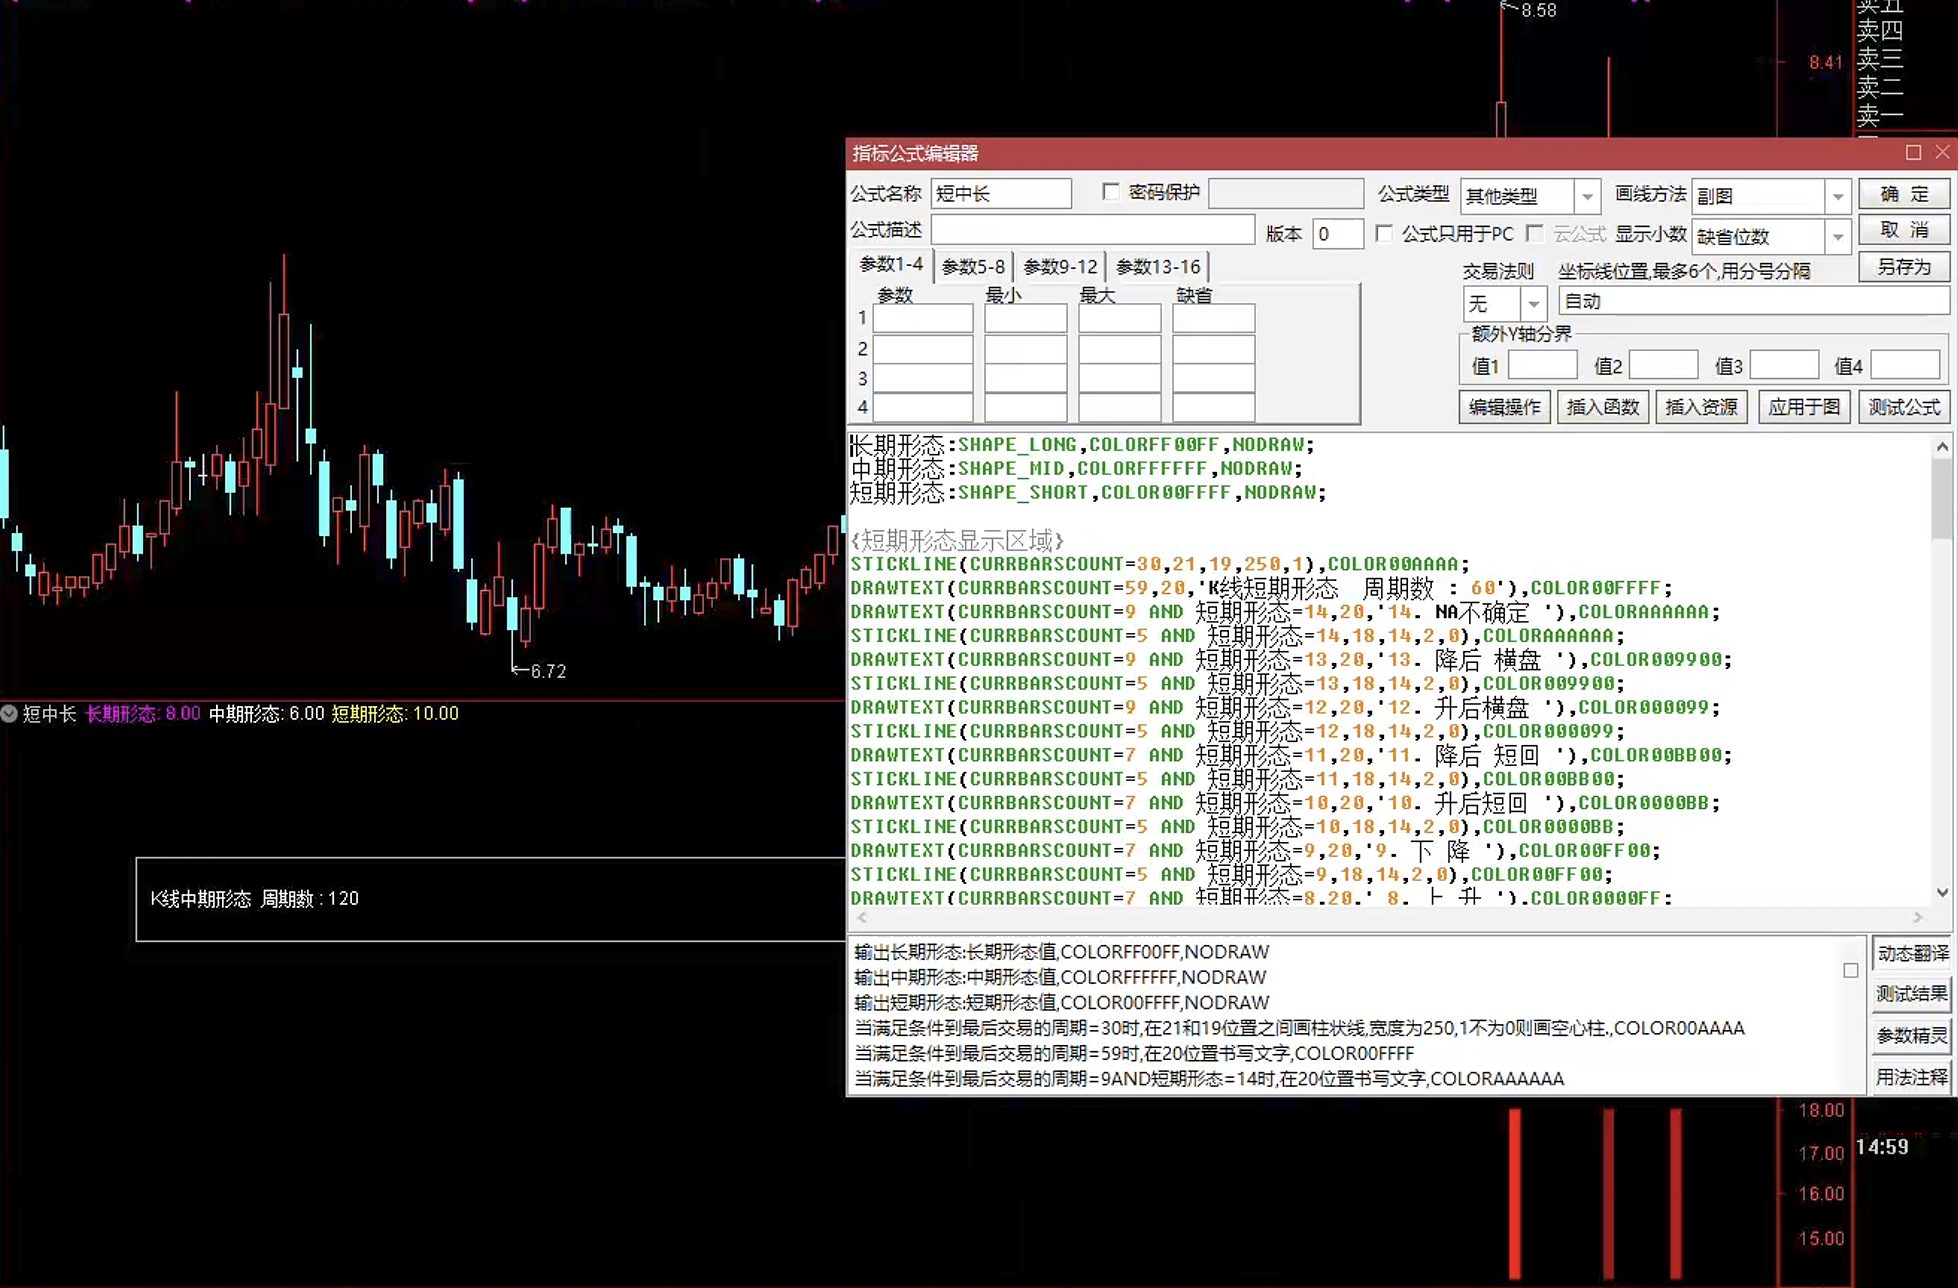Toggle the 密码保护 checkbox
The width and height of the screenshot is (1958, 1288).
click(1111, 192)
